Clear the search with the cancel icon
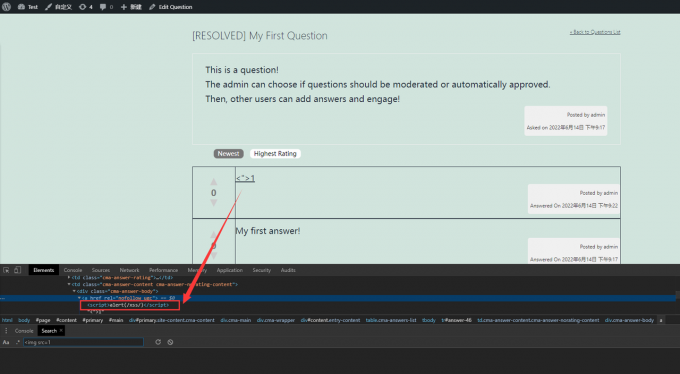Screen dimensions: 680x374 170,342
